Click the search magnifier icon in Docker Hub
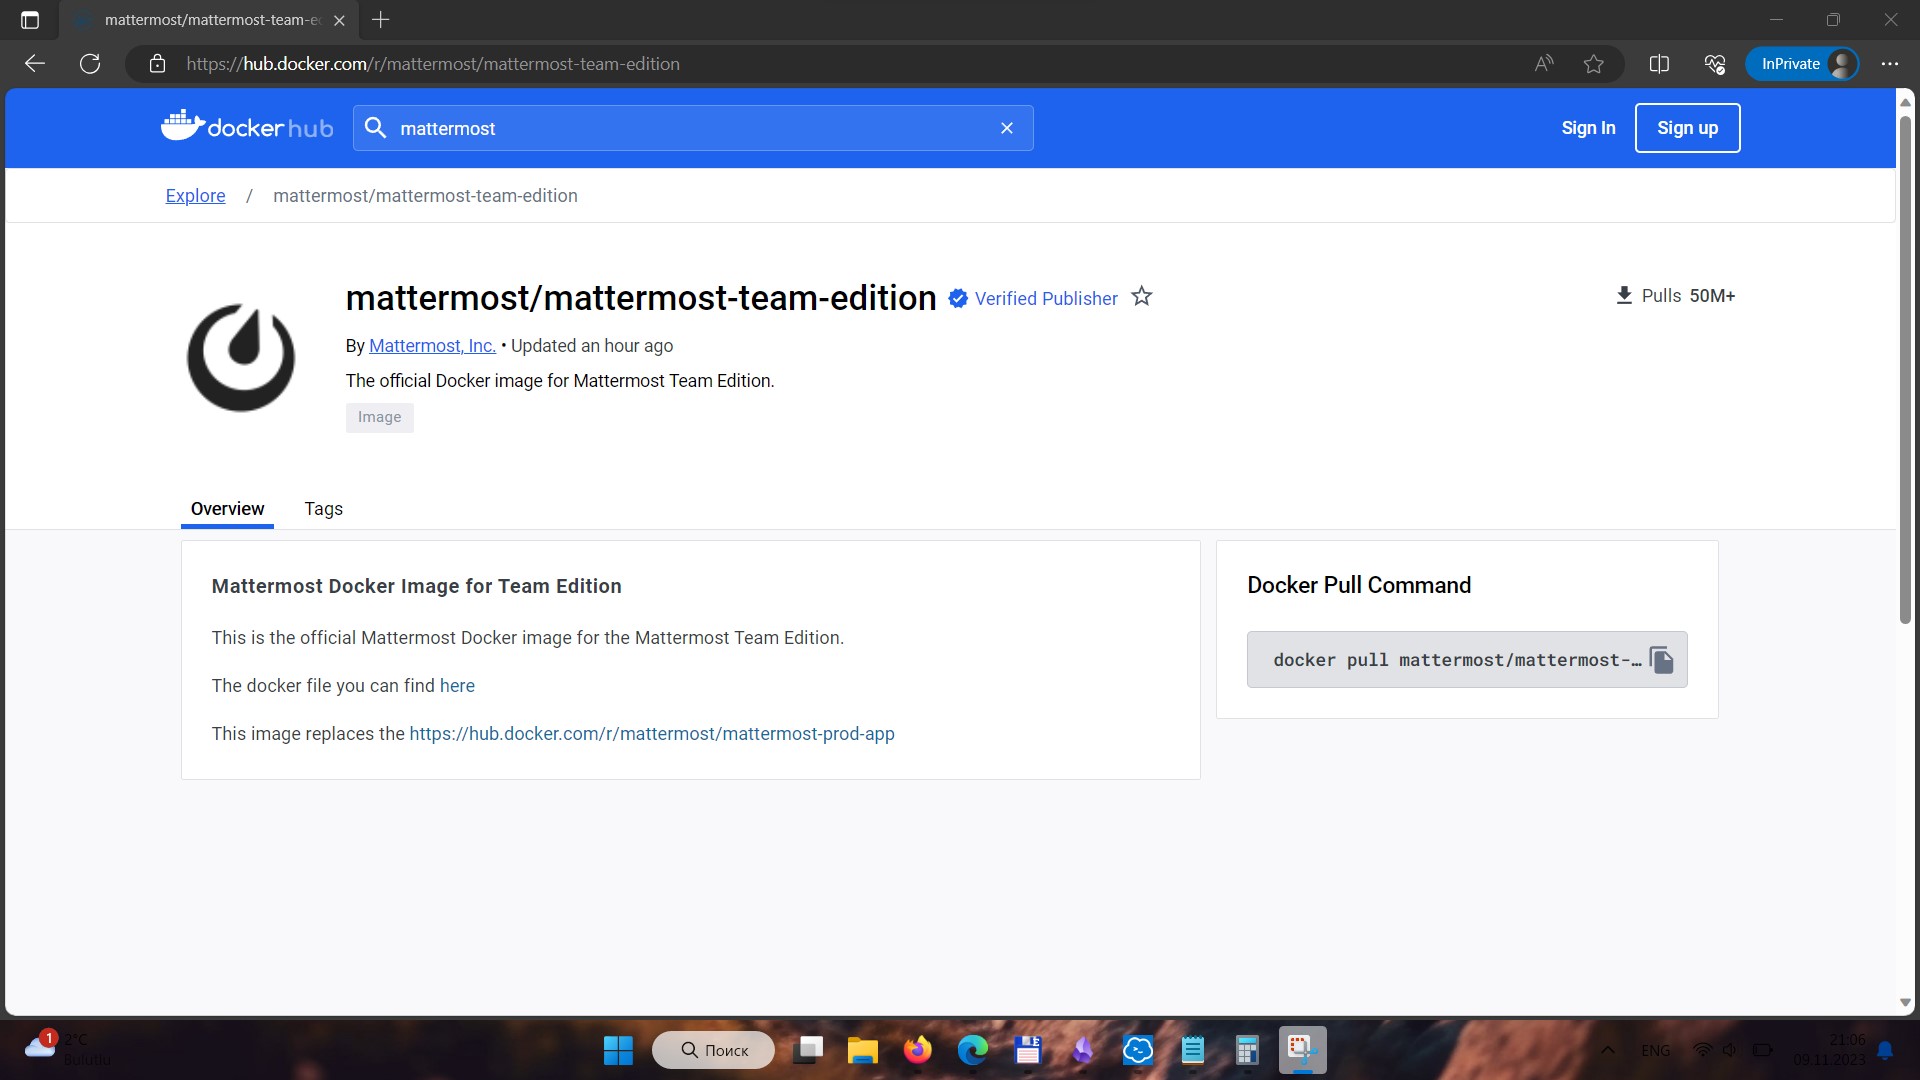 [x=375, y=128]
